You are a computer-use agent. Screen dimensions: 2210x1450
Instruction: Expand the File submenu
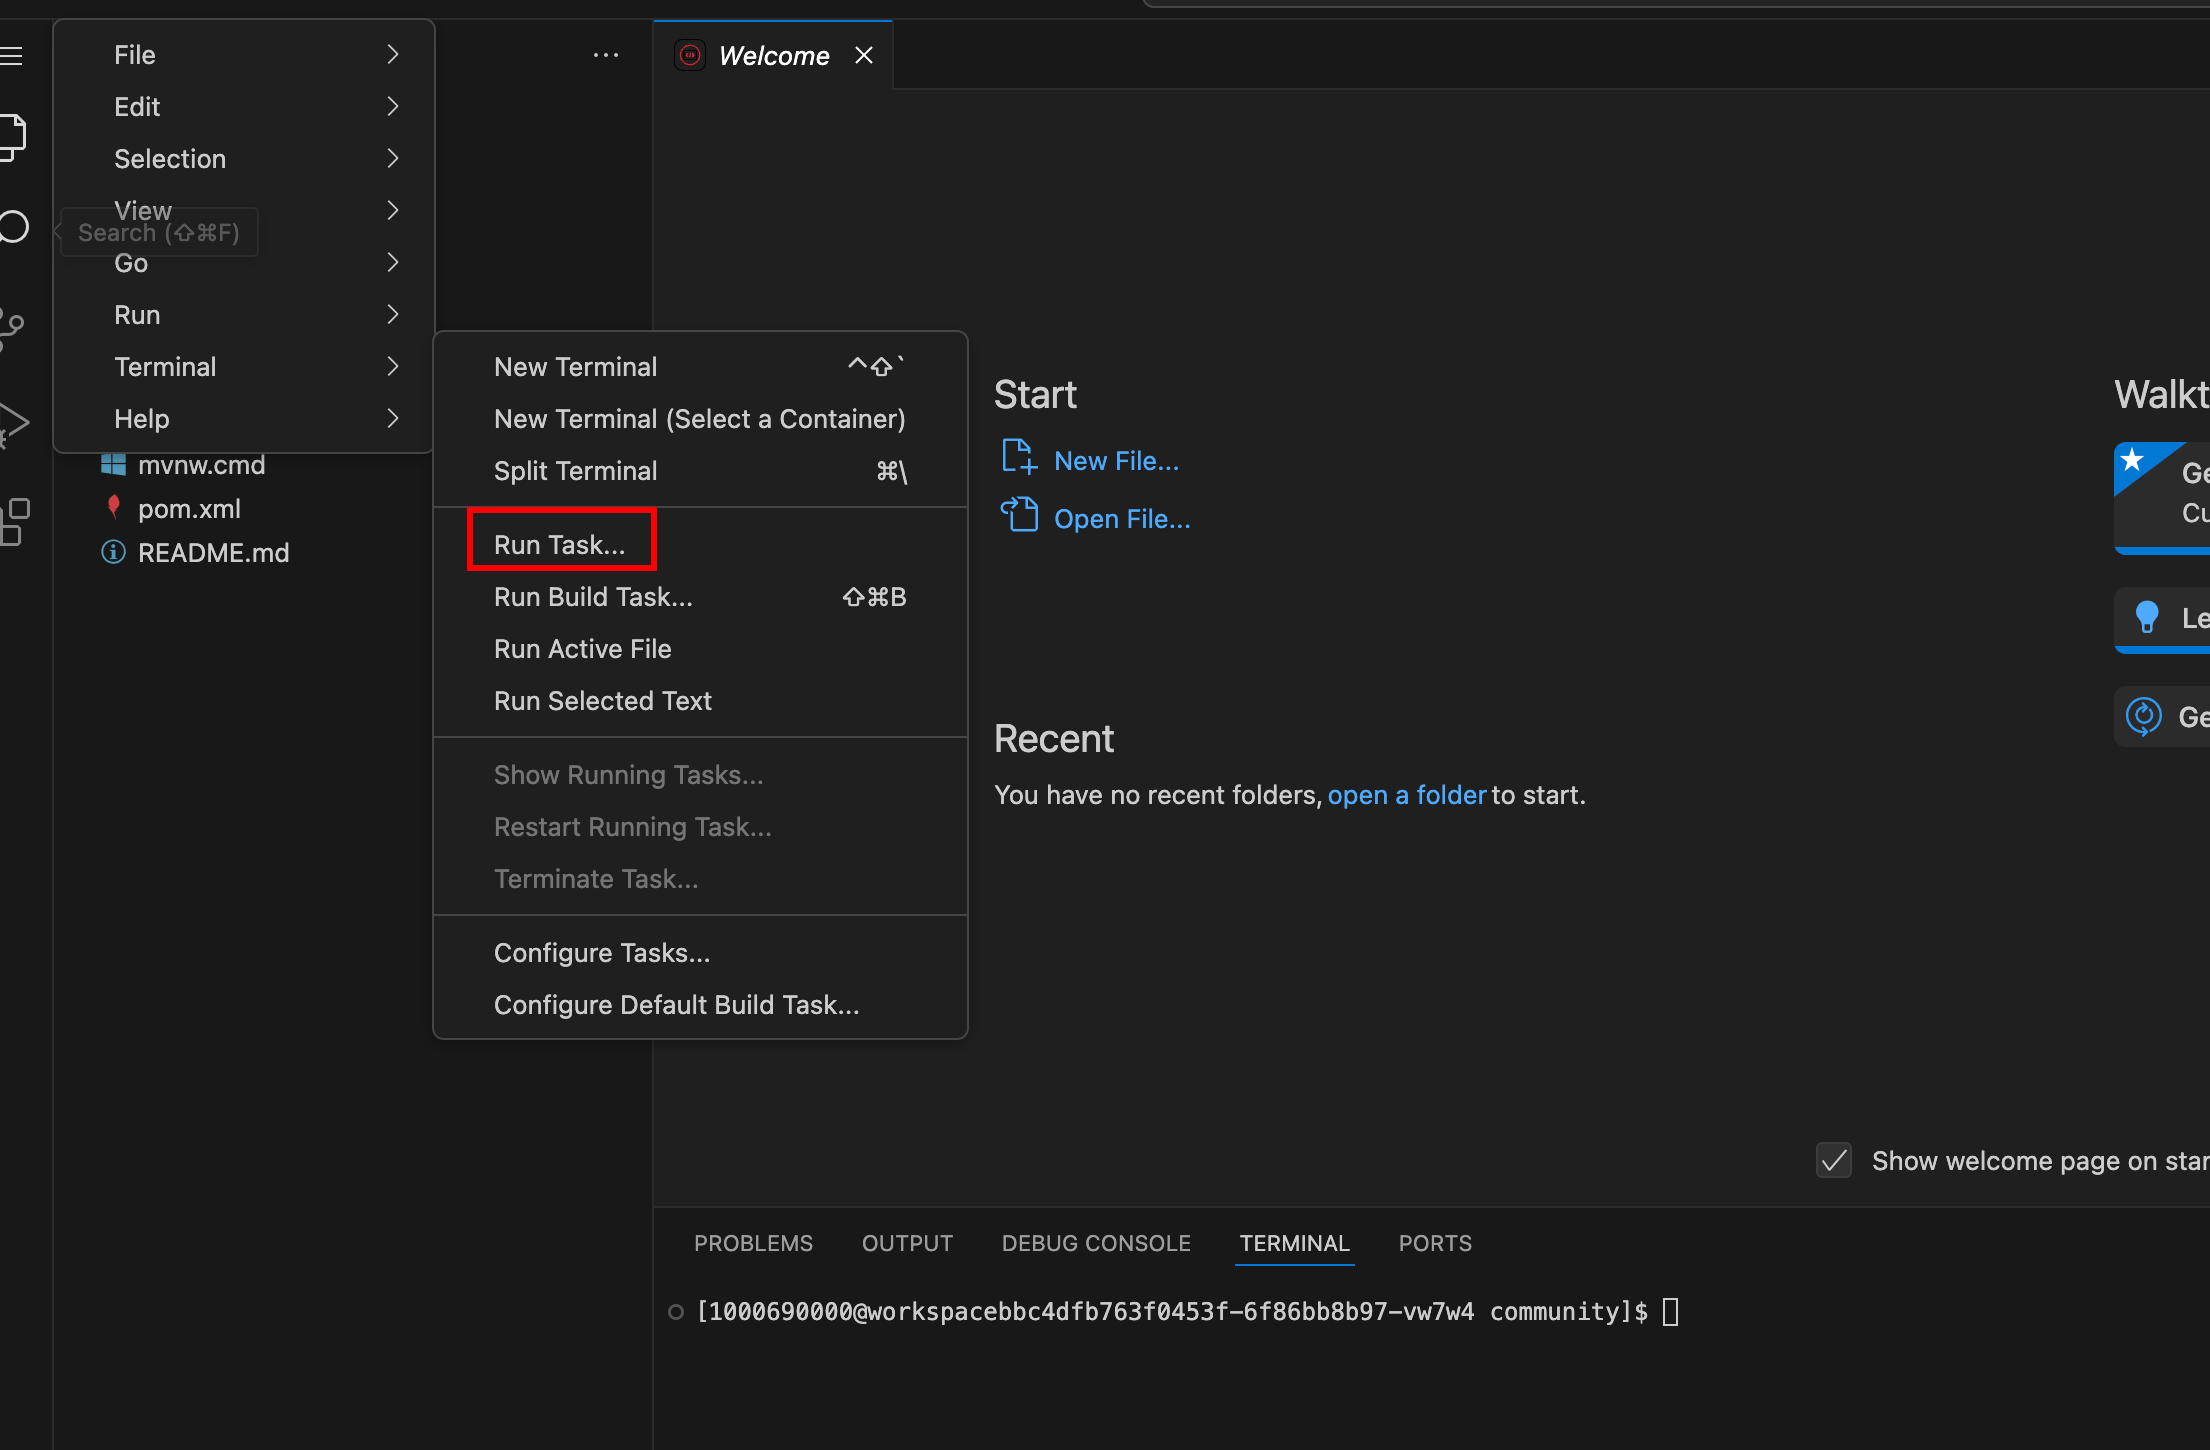pyautogui.click(x=244, y=55)
